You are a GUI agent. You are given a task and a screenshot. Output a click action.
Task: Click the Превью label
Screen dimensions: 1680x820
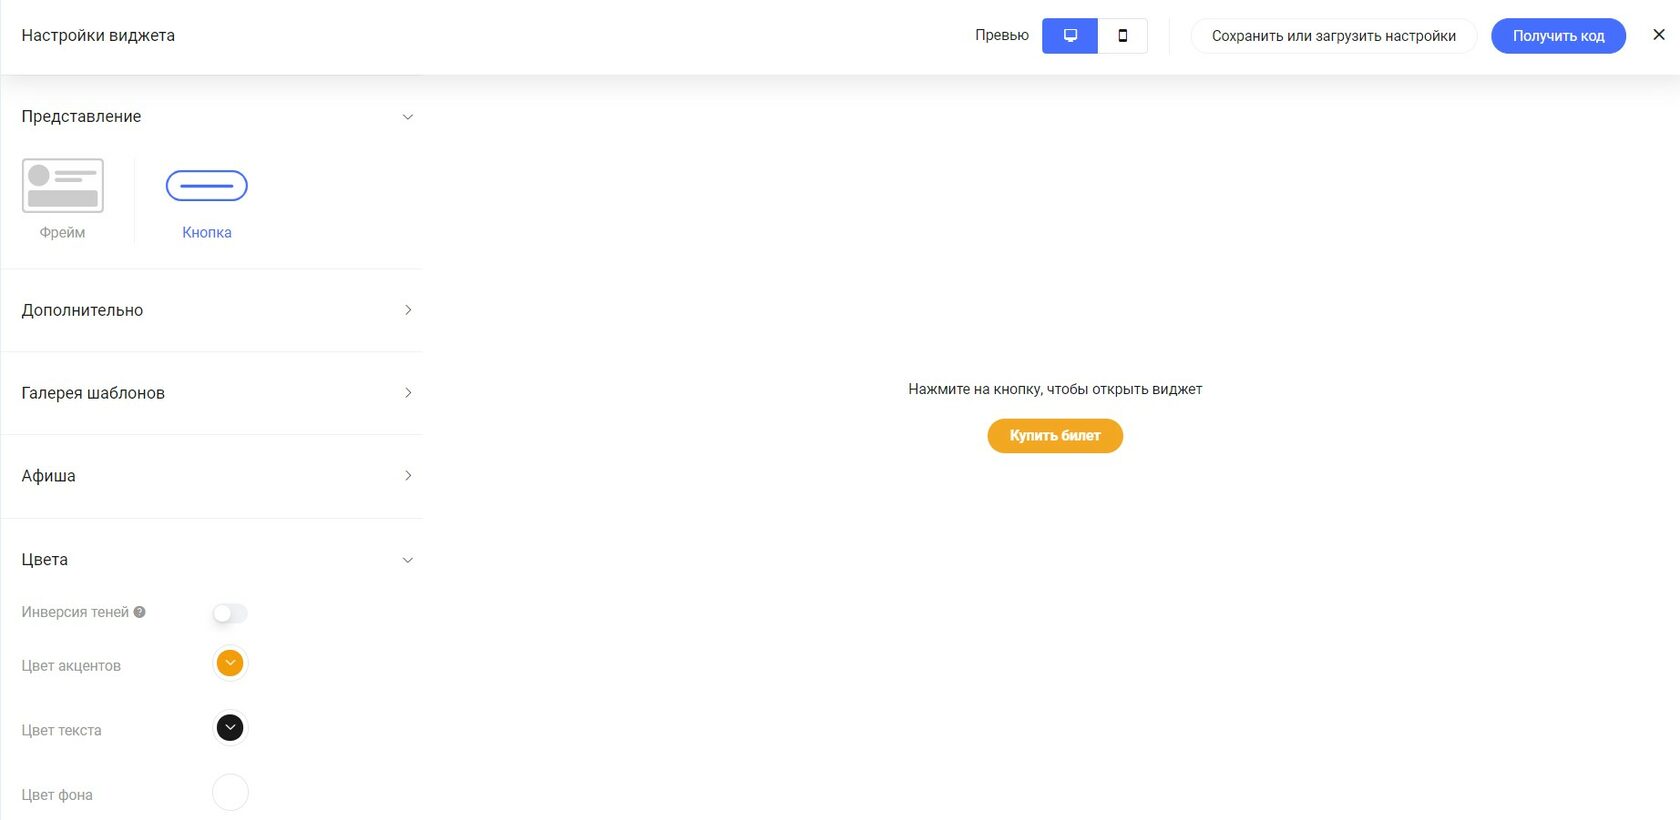click(1002, 35)
